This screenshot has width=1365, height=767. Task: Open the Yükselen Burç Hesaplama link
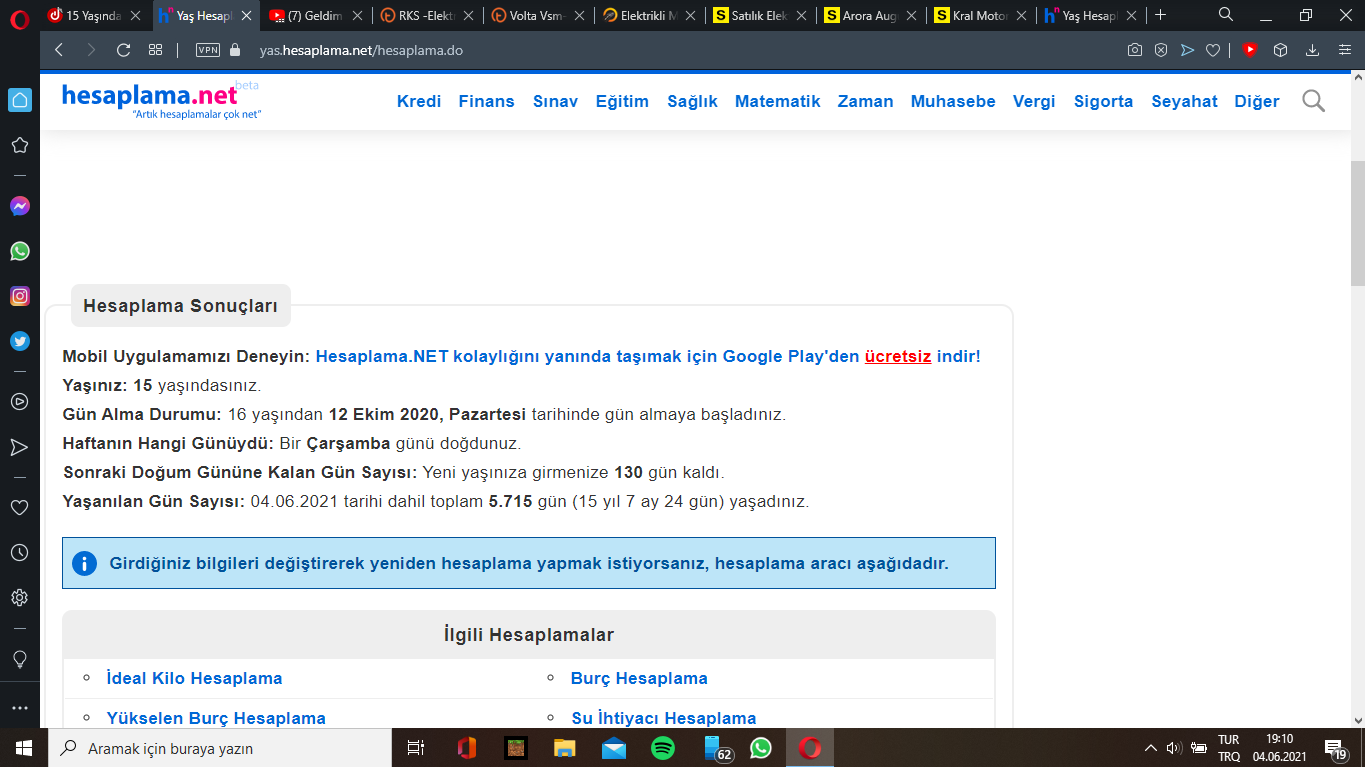click(216, 718)
